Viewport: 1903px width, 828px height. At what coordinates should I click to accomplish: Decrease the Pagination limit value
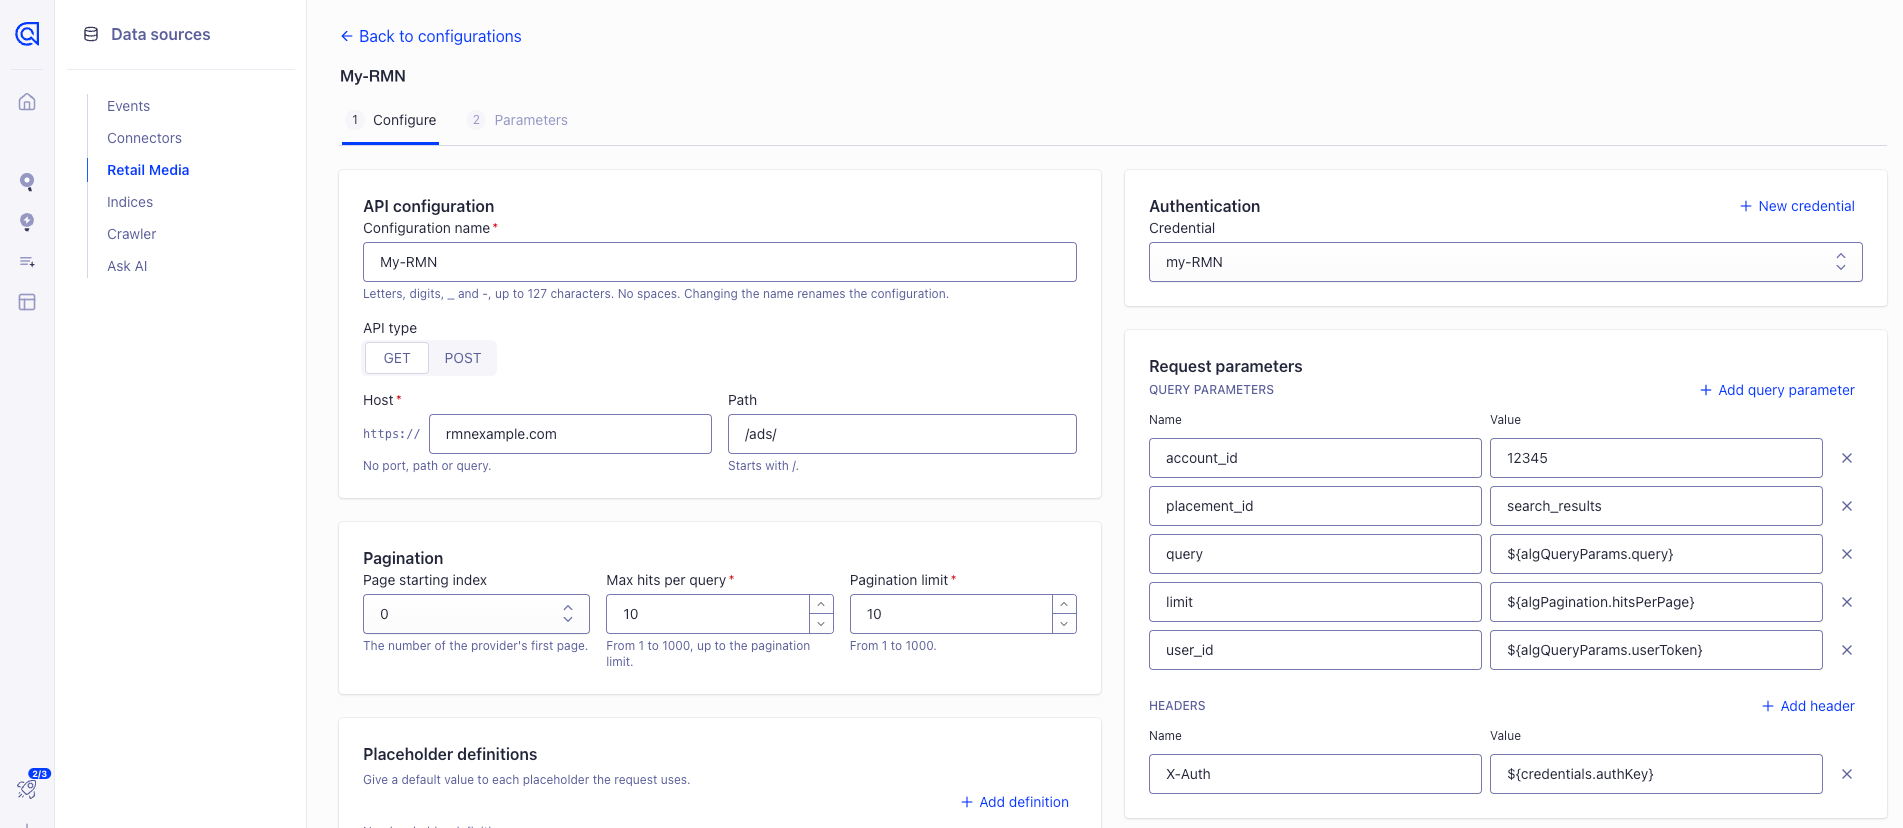coord(1064,624)
